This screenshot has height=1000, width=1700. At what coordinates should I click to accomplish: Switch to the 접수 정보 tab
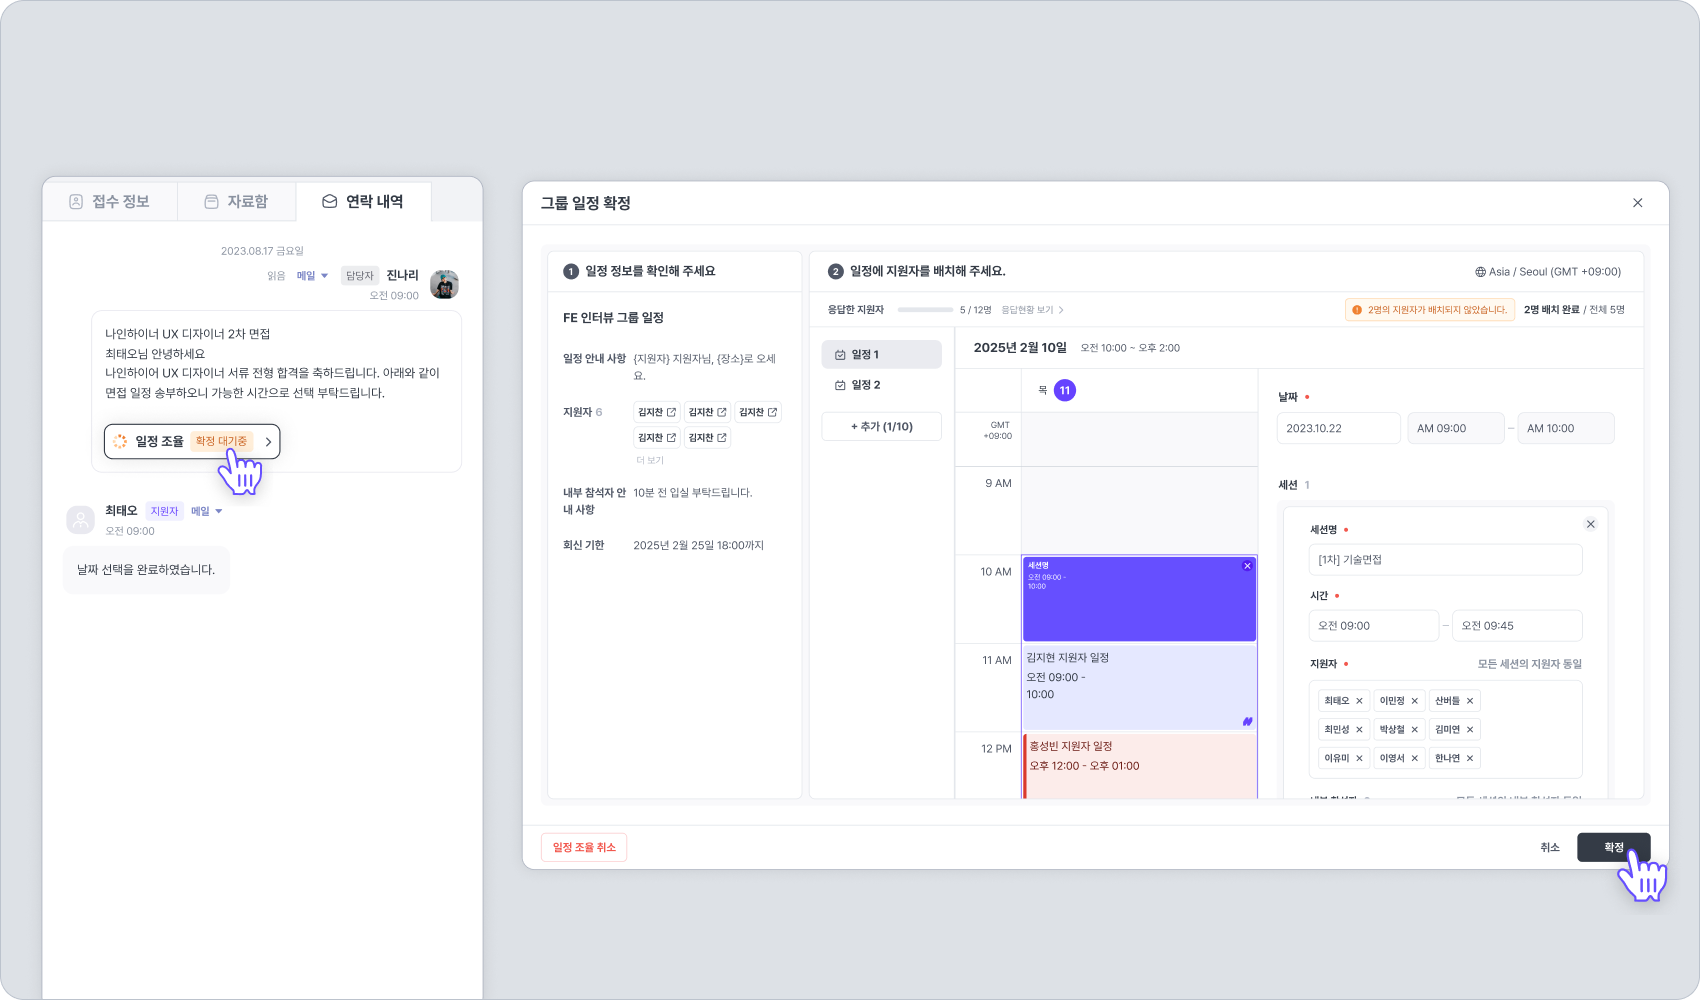point(110,202)
